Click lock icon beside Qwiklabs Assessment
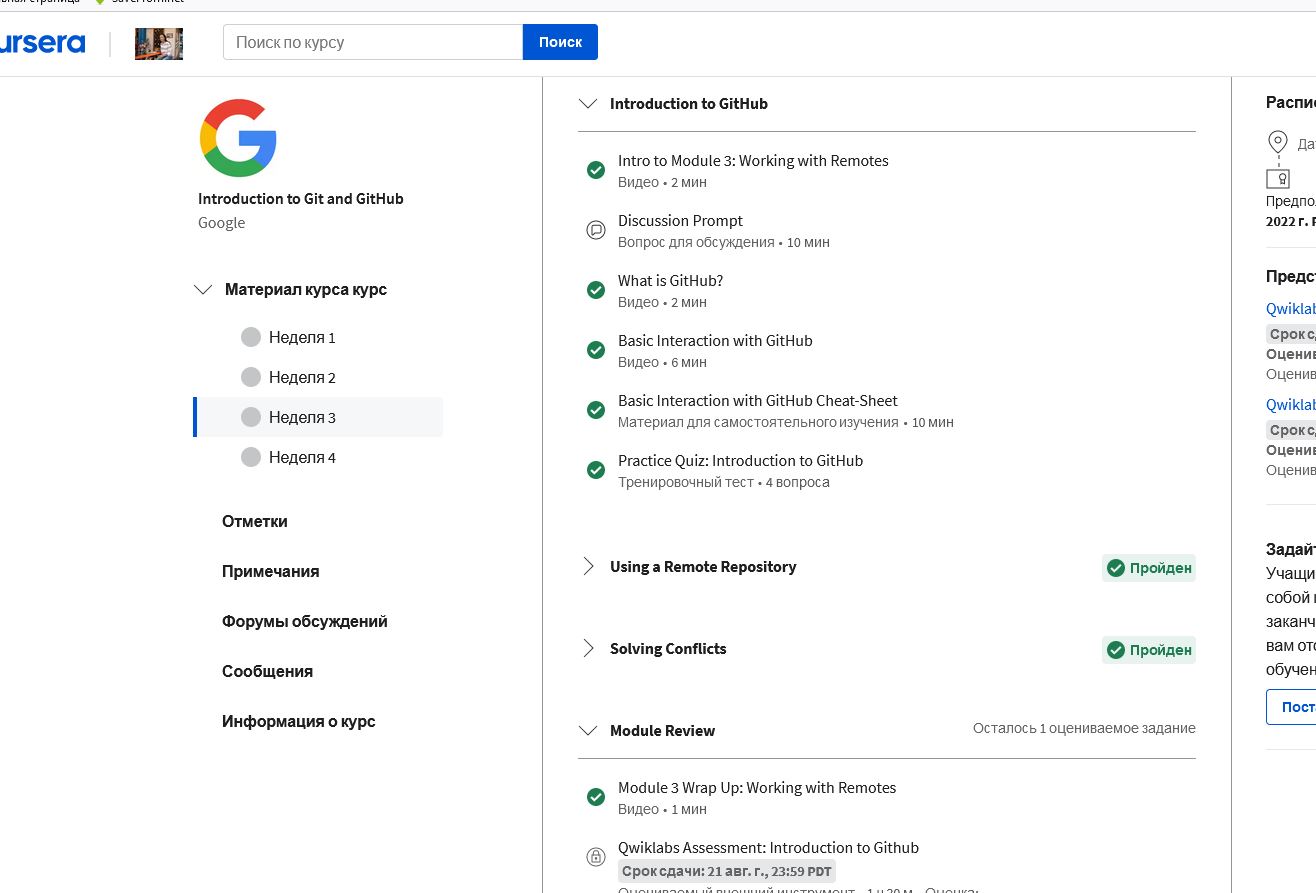This screenshot has height=893, width=1316. pos(596,857)
